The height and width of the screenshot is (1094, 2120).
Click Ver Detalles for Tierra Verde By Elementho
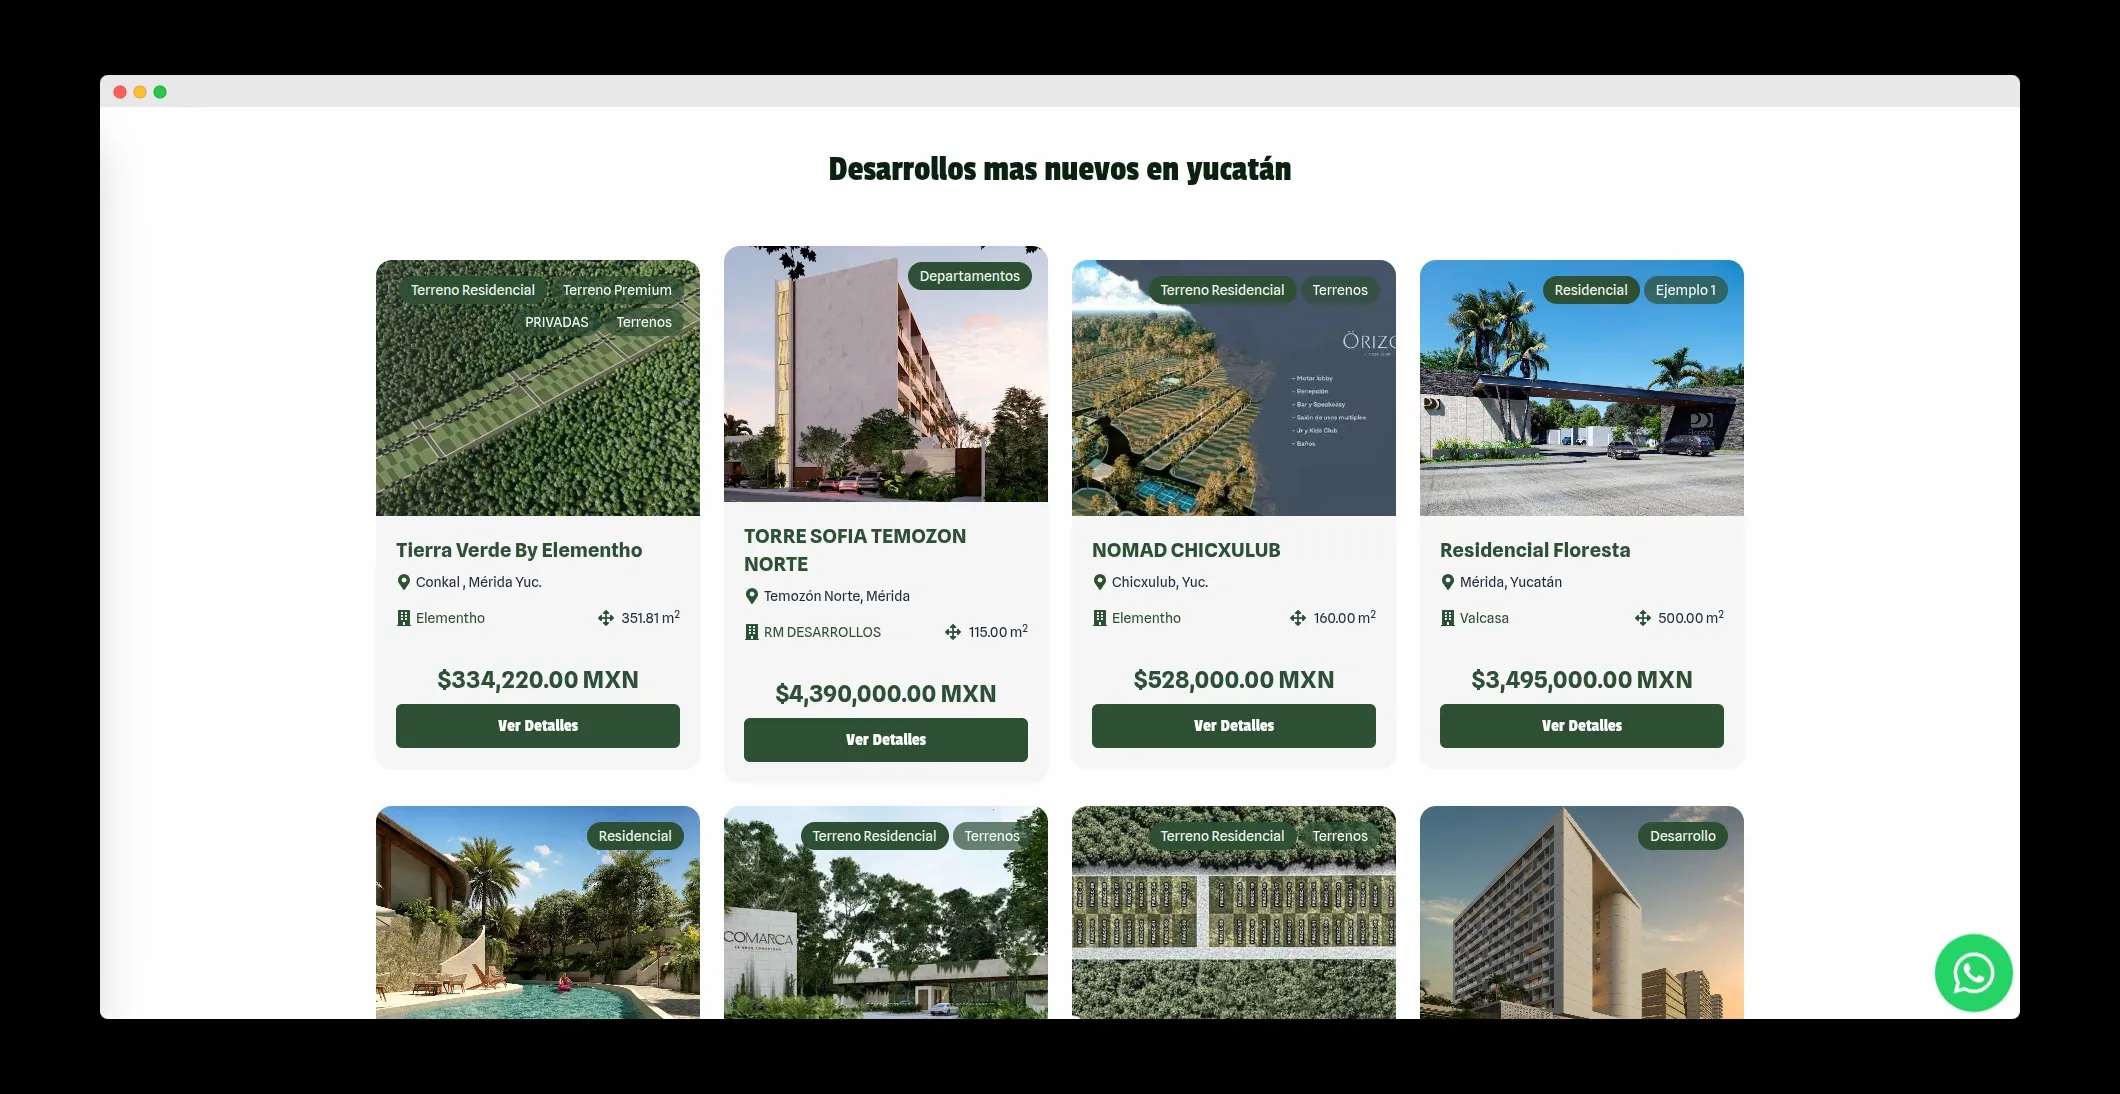pyautogui.click(x=537, y=725)
